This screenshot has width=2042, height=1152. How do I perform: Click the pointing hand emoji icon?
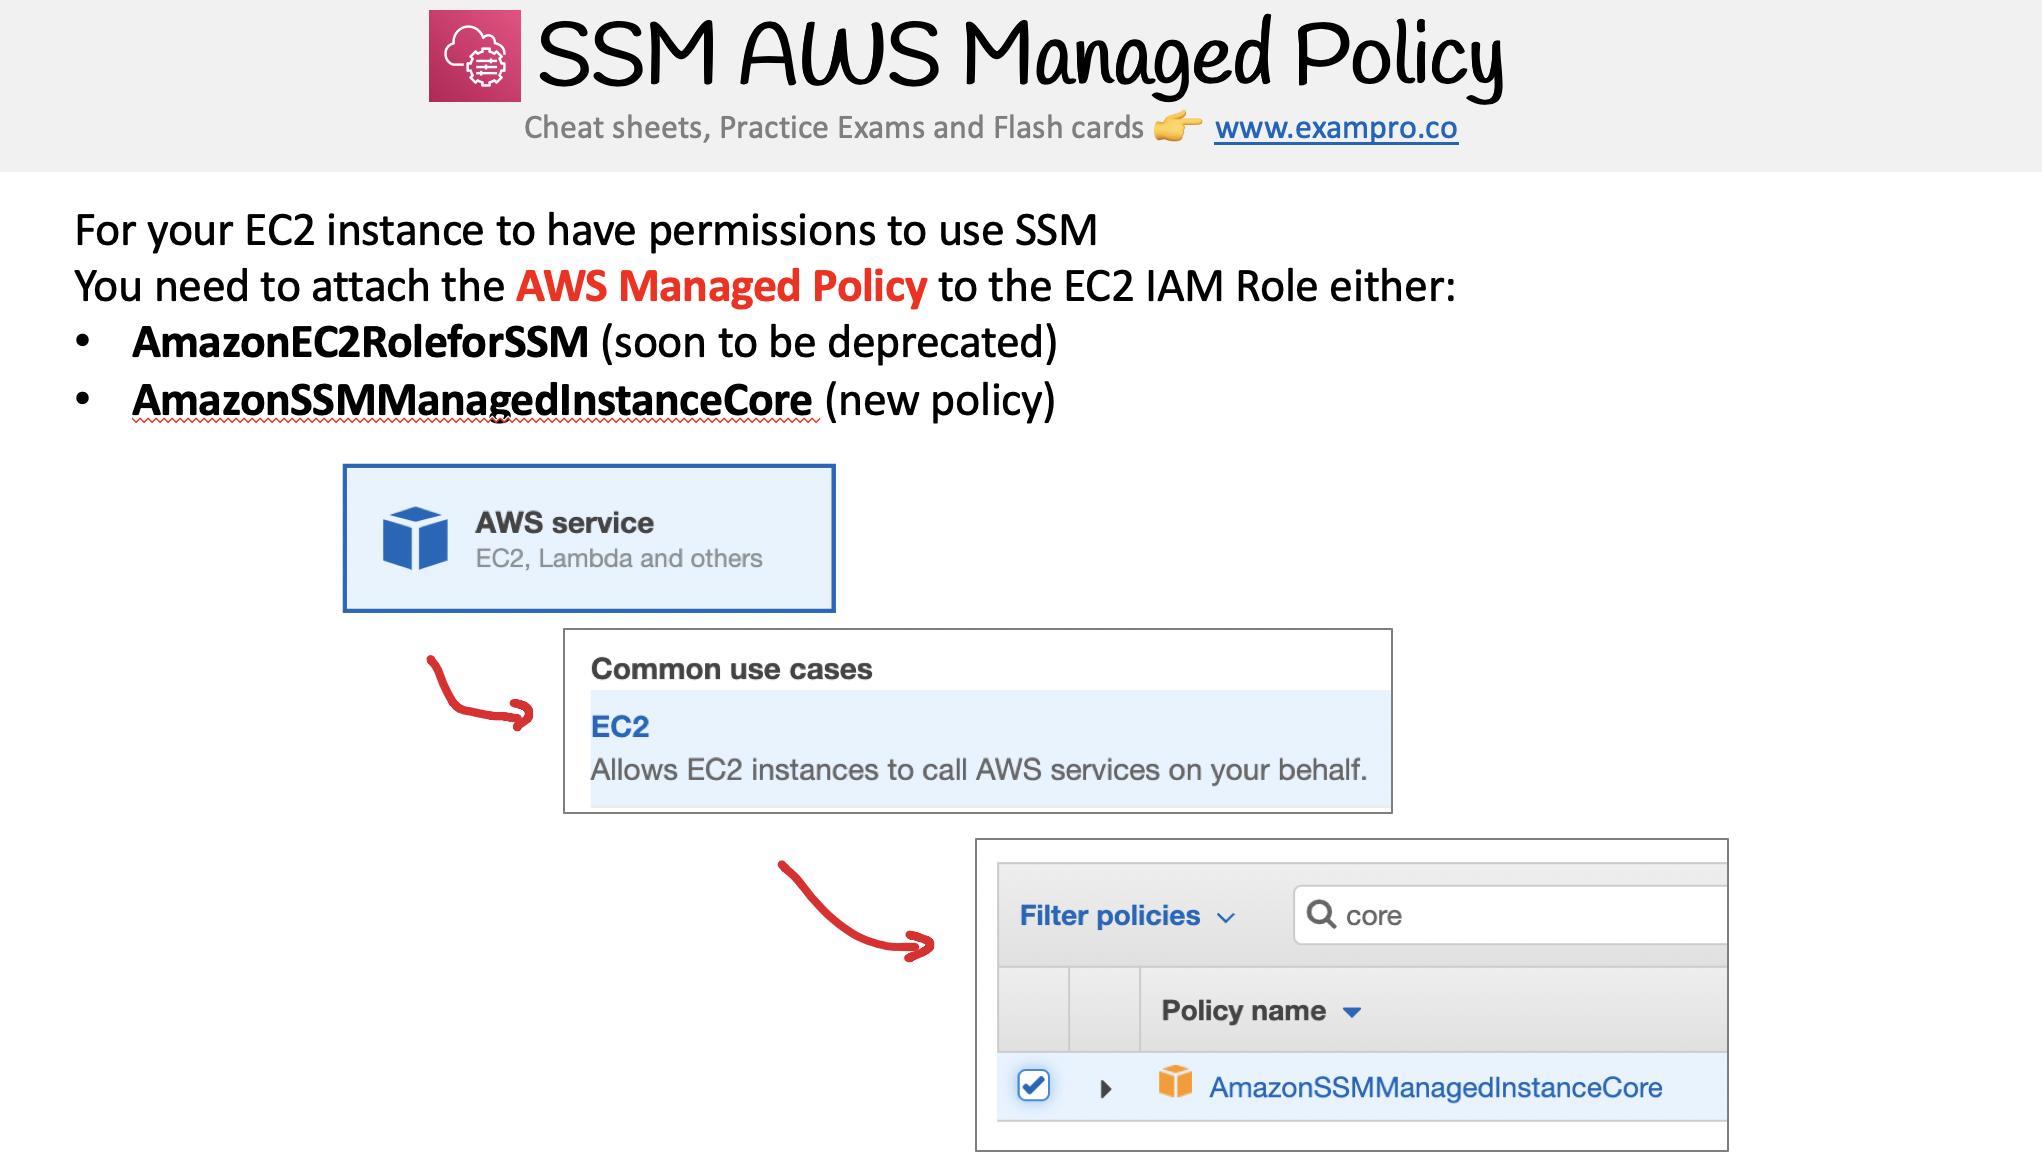(1177, 126)
